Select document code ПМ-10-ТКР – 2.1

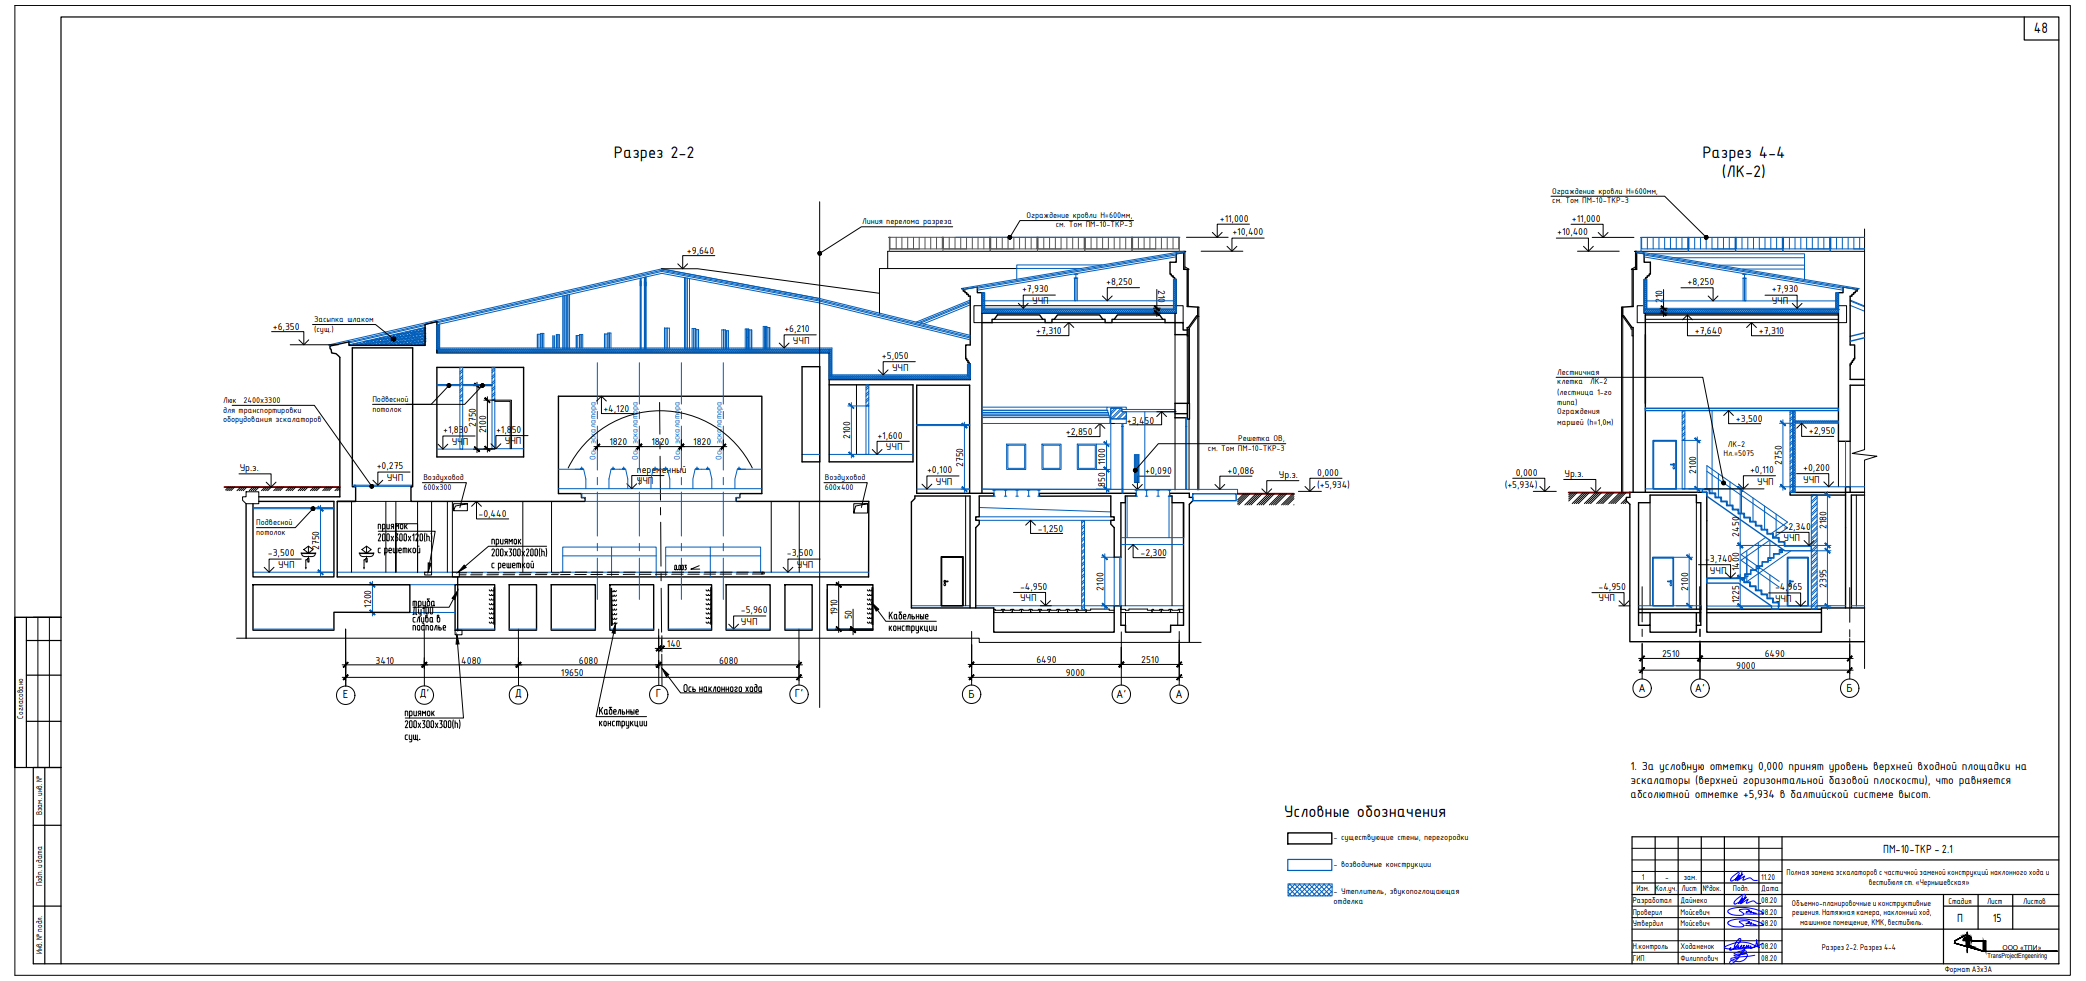(1917, 849)
